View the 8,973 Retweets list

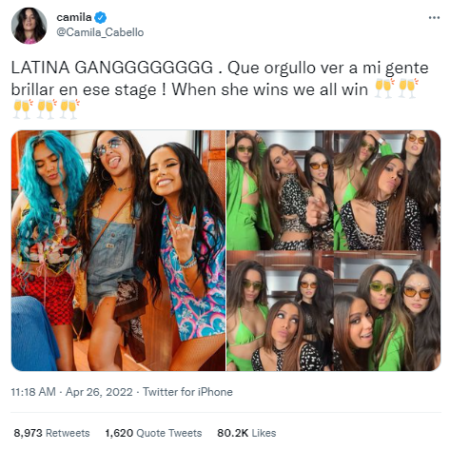pos(52,433)
